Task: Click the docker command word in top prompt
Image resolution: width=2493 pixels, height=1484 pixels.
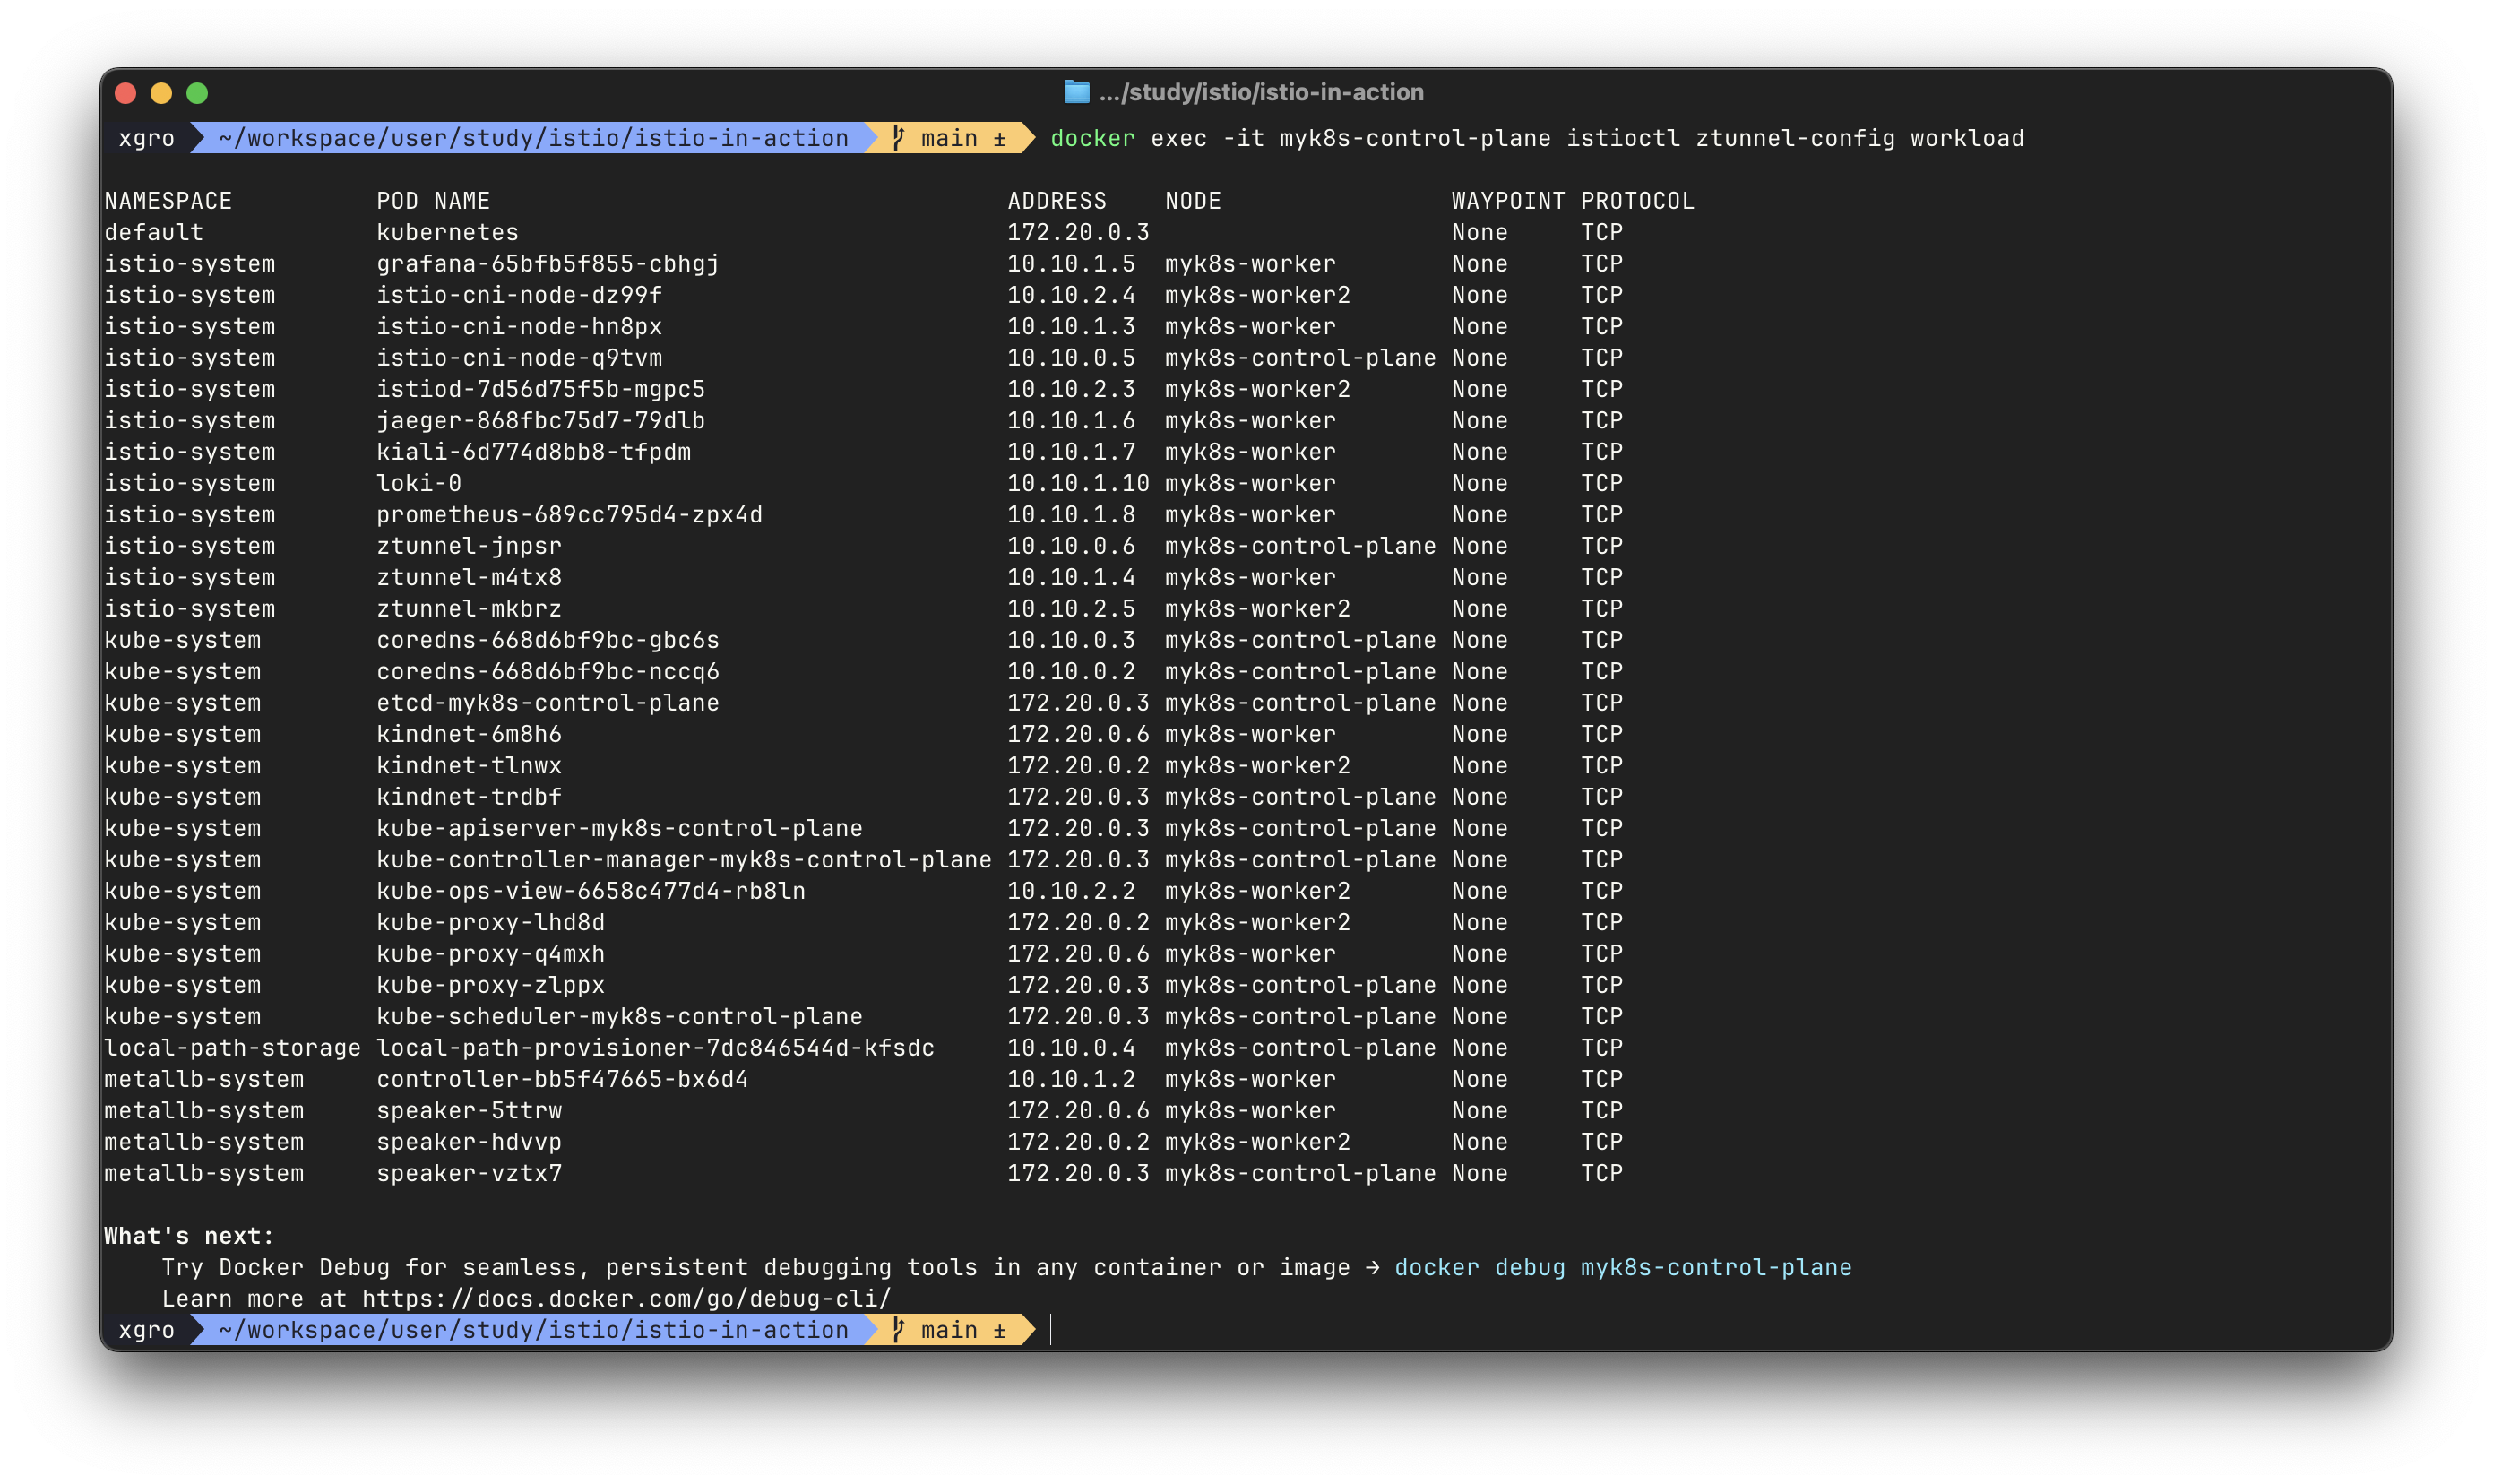Action: [x=1092, y=138]
